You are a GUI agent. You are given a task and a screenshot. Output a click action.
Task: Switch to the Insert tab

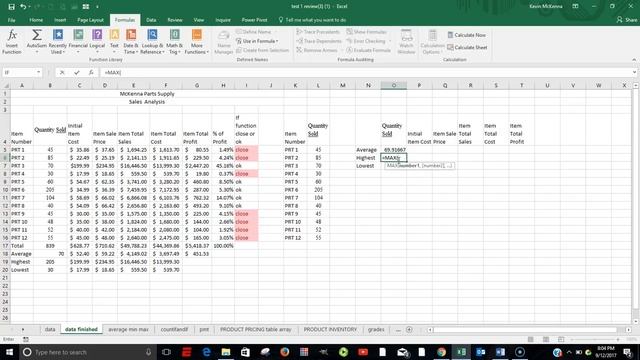click(x=60, y=20)
